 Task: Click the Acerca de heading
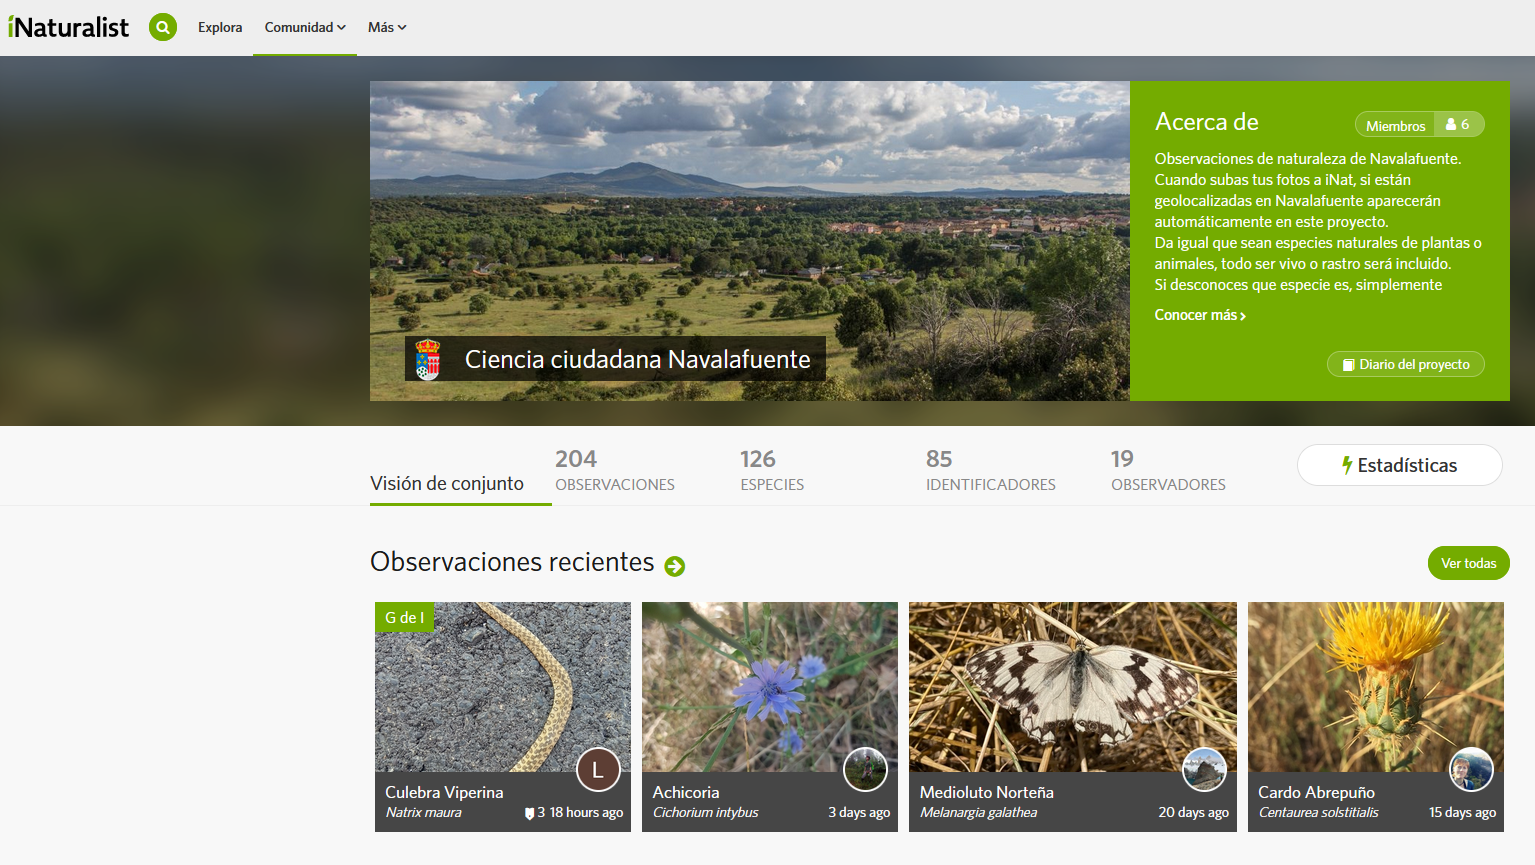[1206, 122]
